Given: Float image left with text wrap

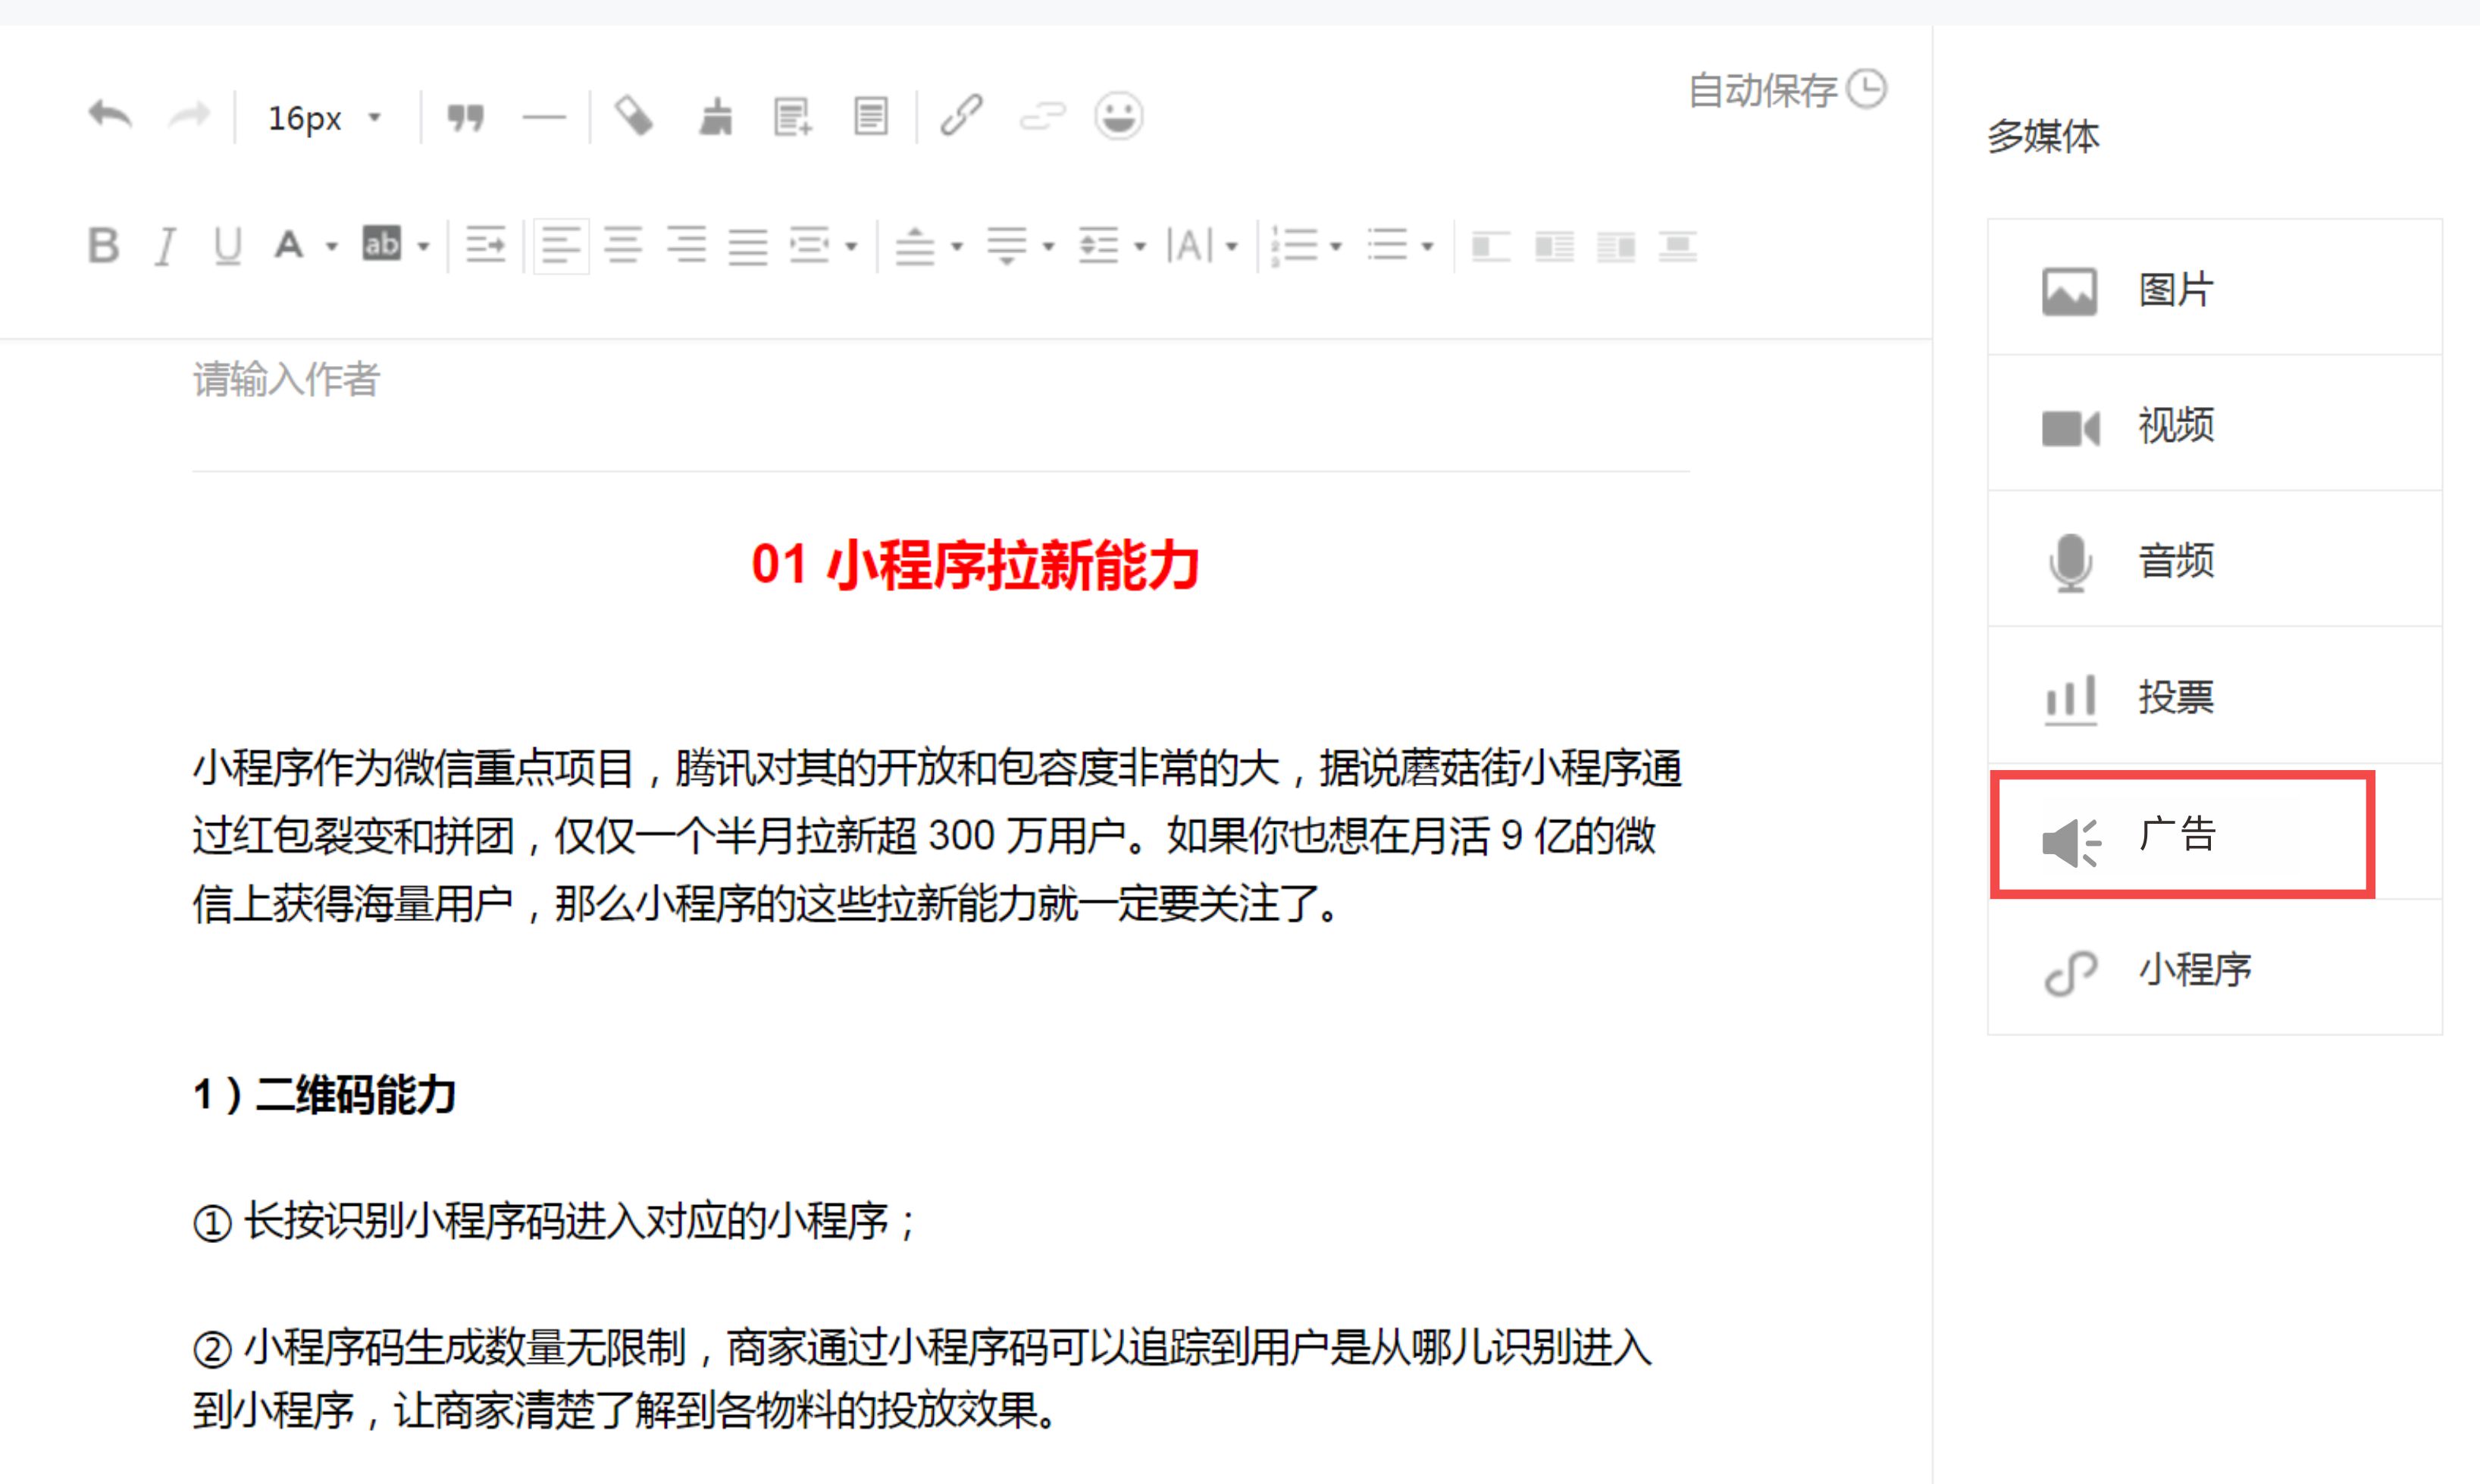Looking at the screenshot, I should coord(1554,246).
